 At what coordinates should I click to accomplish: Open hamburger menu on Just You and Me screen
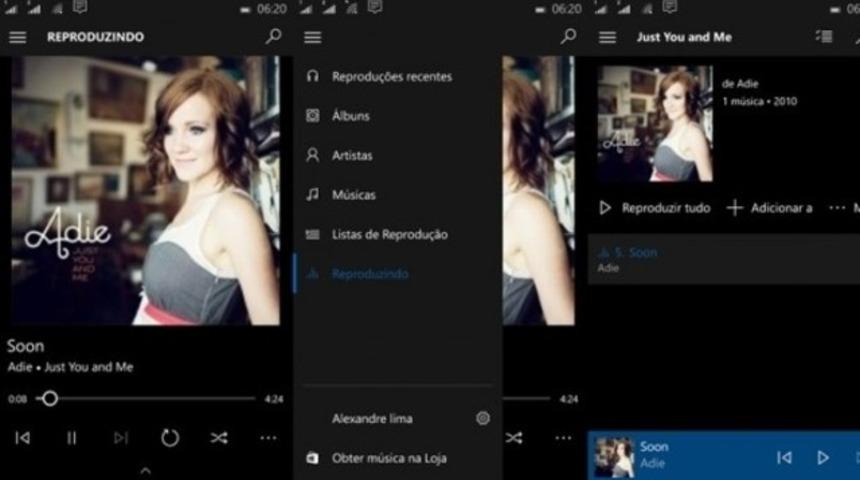(x=607, y=37)
